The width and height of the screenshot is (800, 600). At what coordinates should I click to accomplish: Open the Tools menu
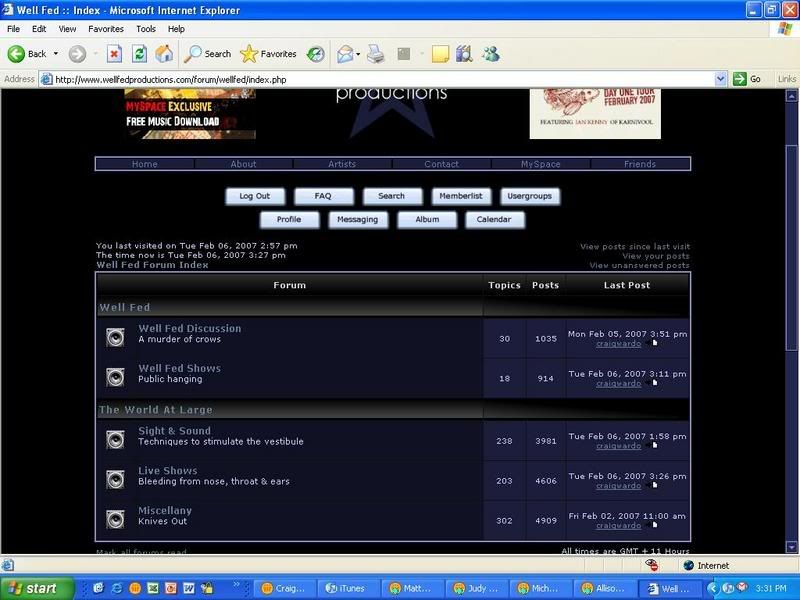tap(145, 29)
